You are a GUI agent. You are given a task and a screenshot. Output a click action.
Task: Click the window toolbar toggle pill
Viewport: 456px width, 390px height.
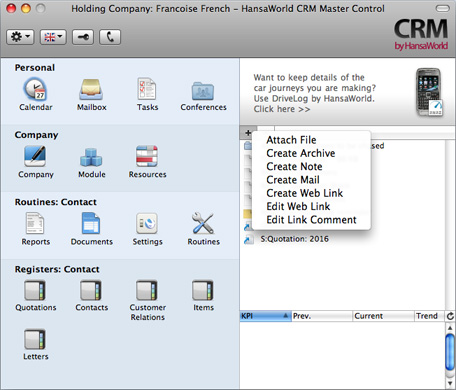coord(442,8)
